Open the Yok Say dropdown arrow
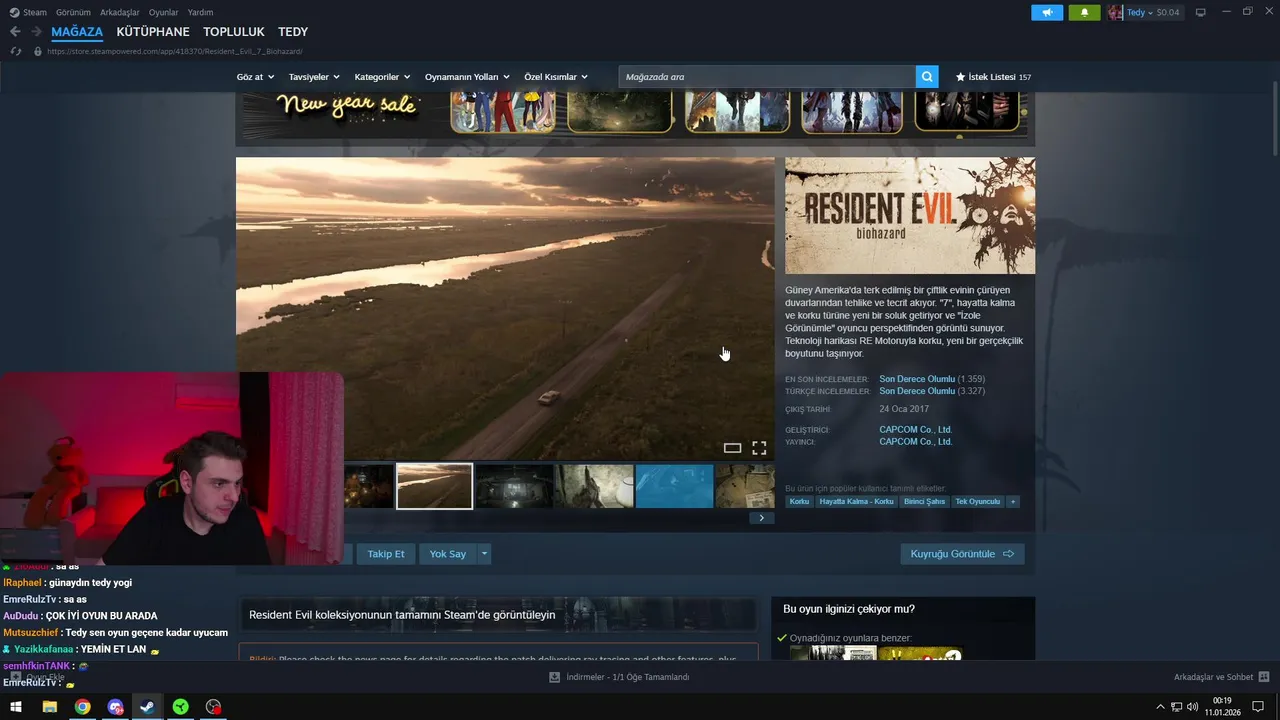Screen dimensions: 1280x720 point(484,554)
